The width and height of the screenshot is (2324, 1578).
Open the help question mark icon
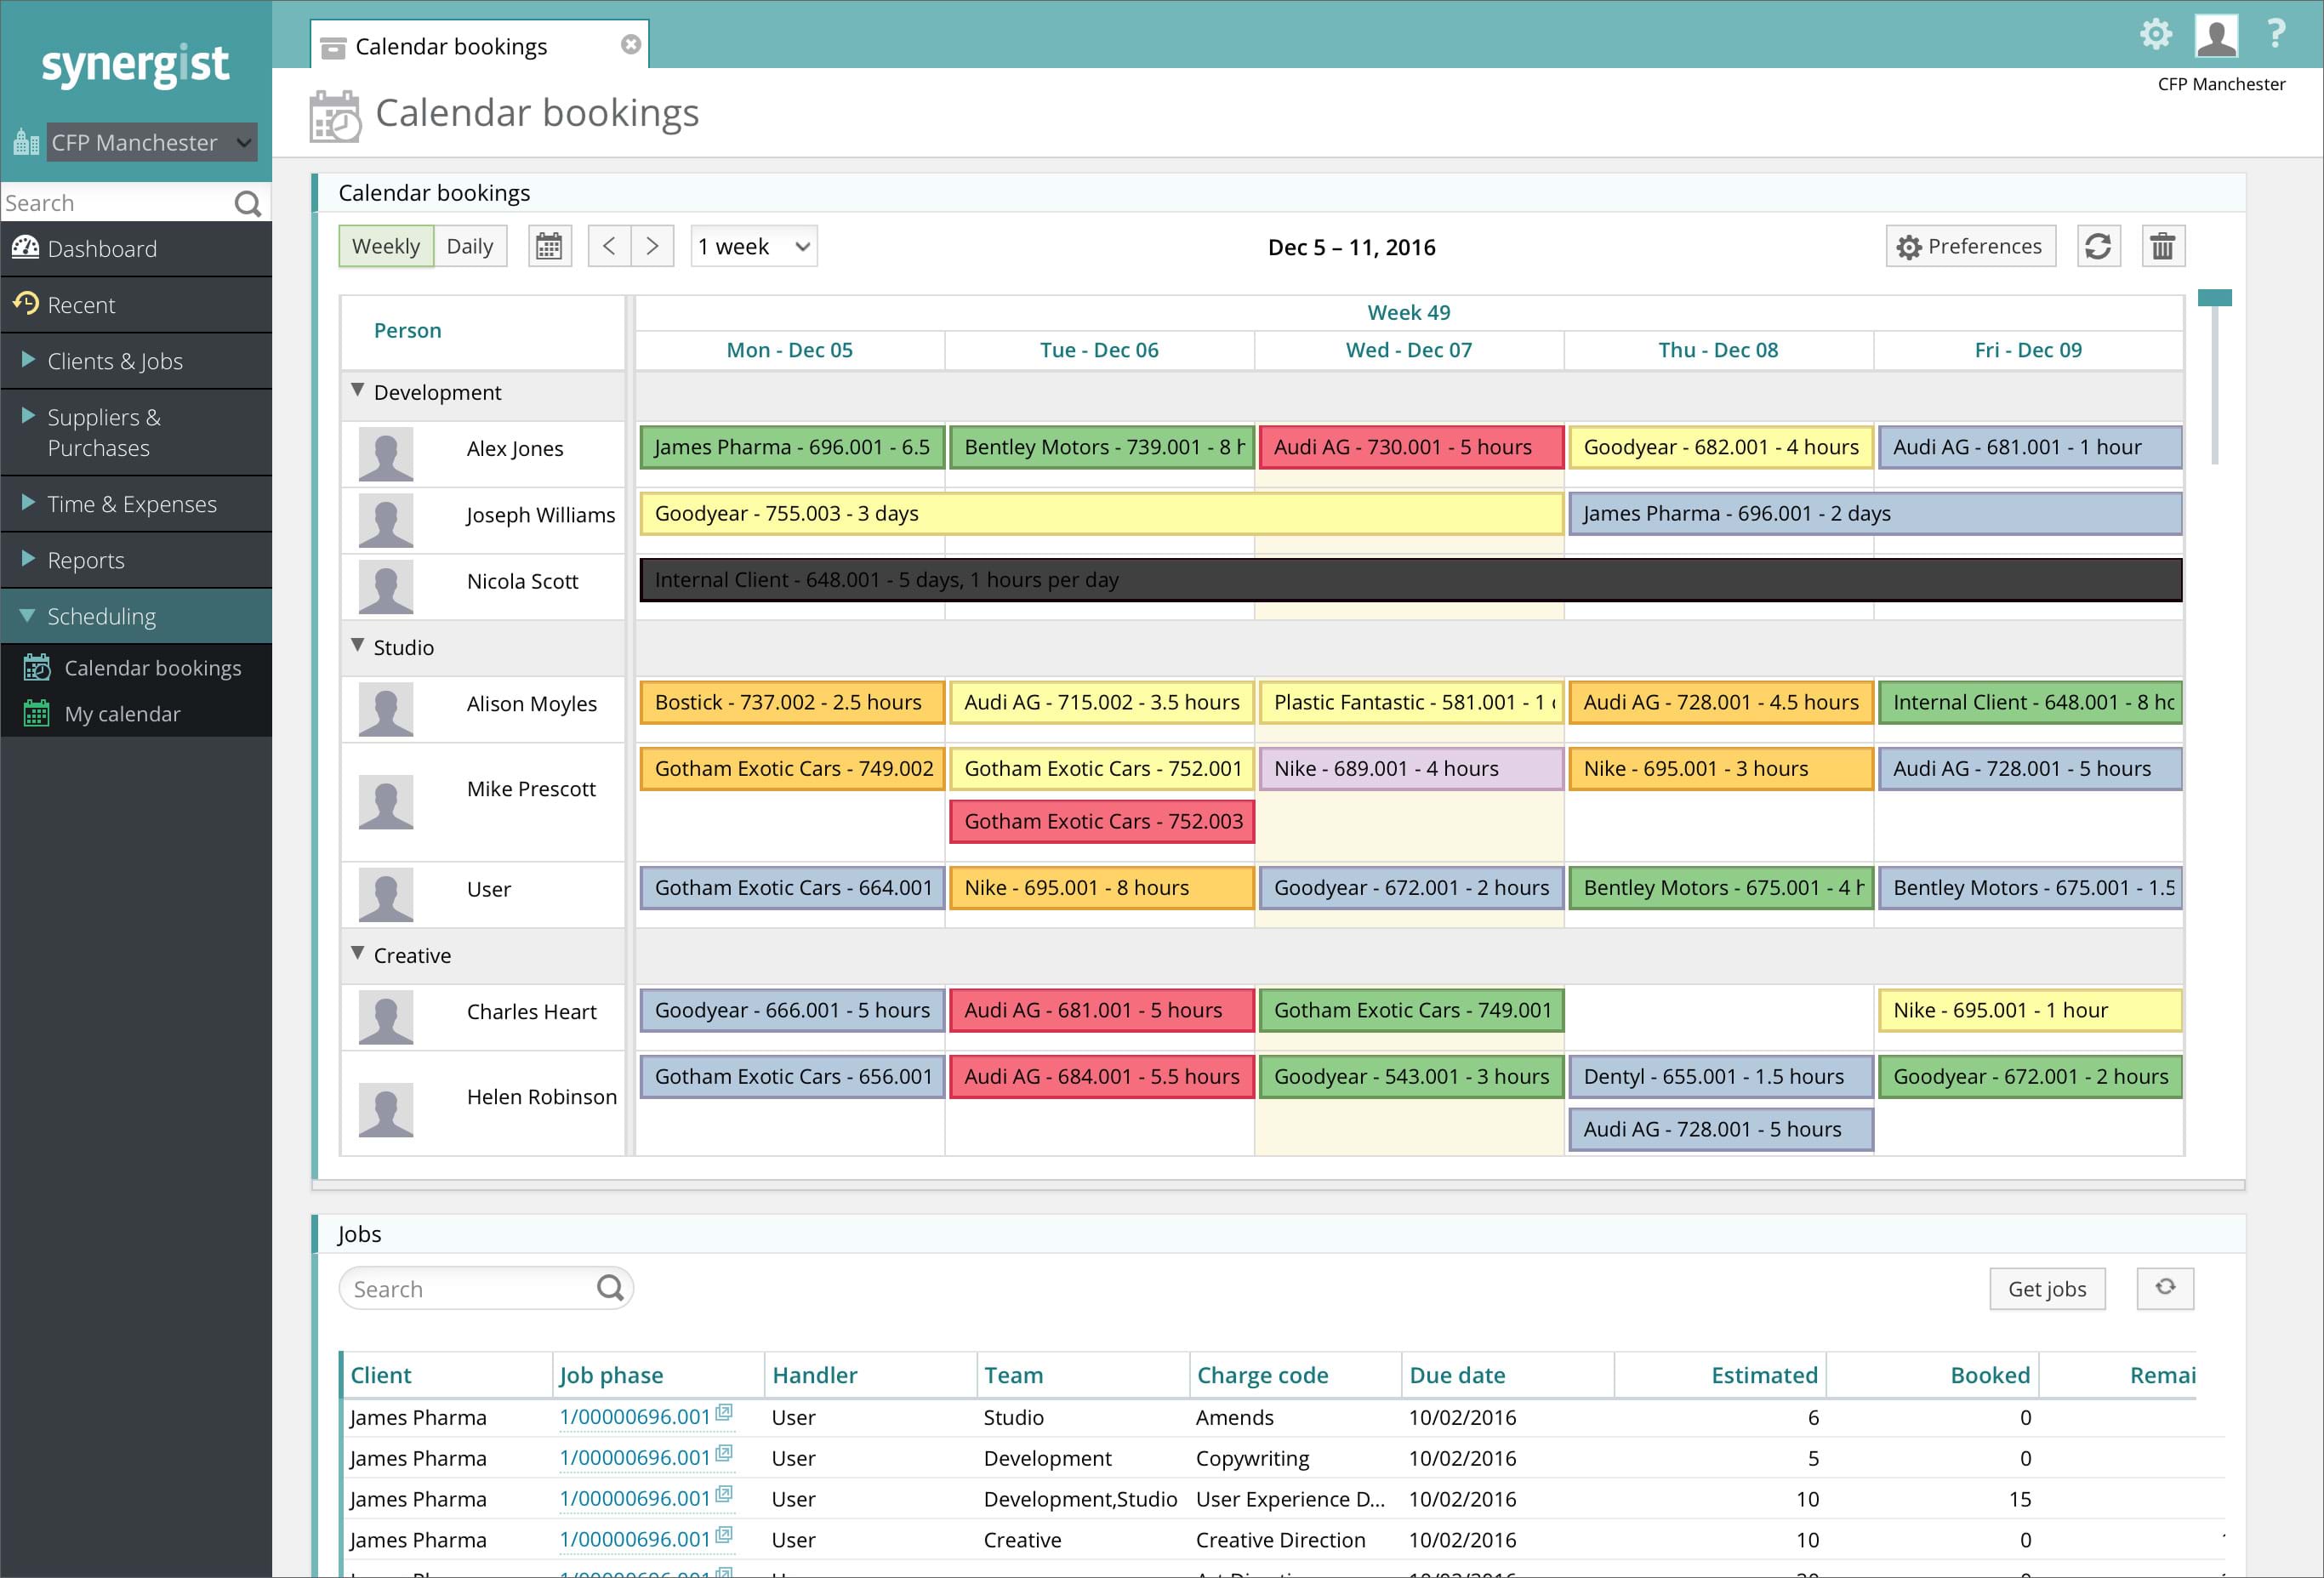(2276, 34)
